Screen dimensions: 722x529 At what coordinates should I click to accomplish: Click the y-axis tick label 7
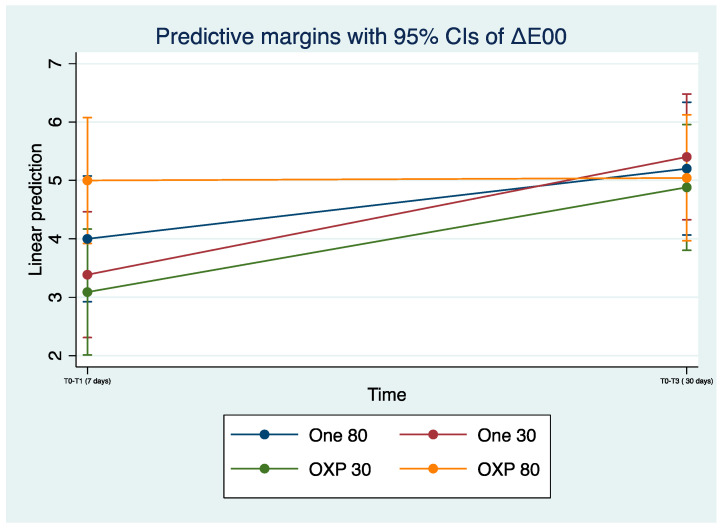pos(55,63)
